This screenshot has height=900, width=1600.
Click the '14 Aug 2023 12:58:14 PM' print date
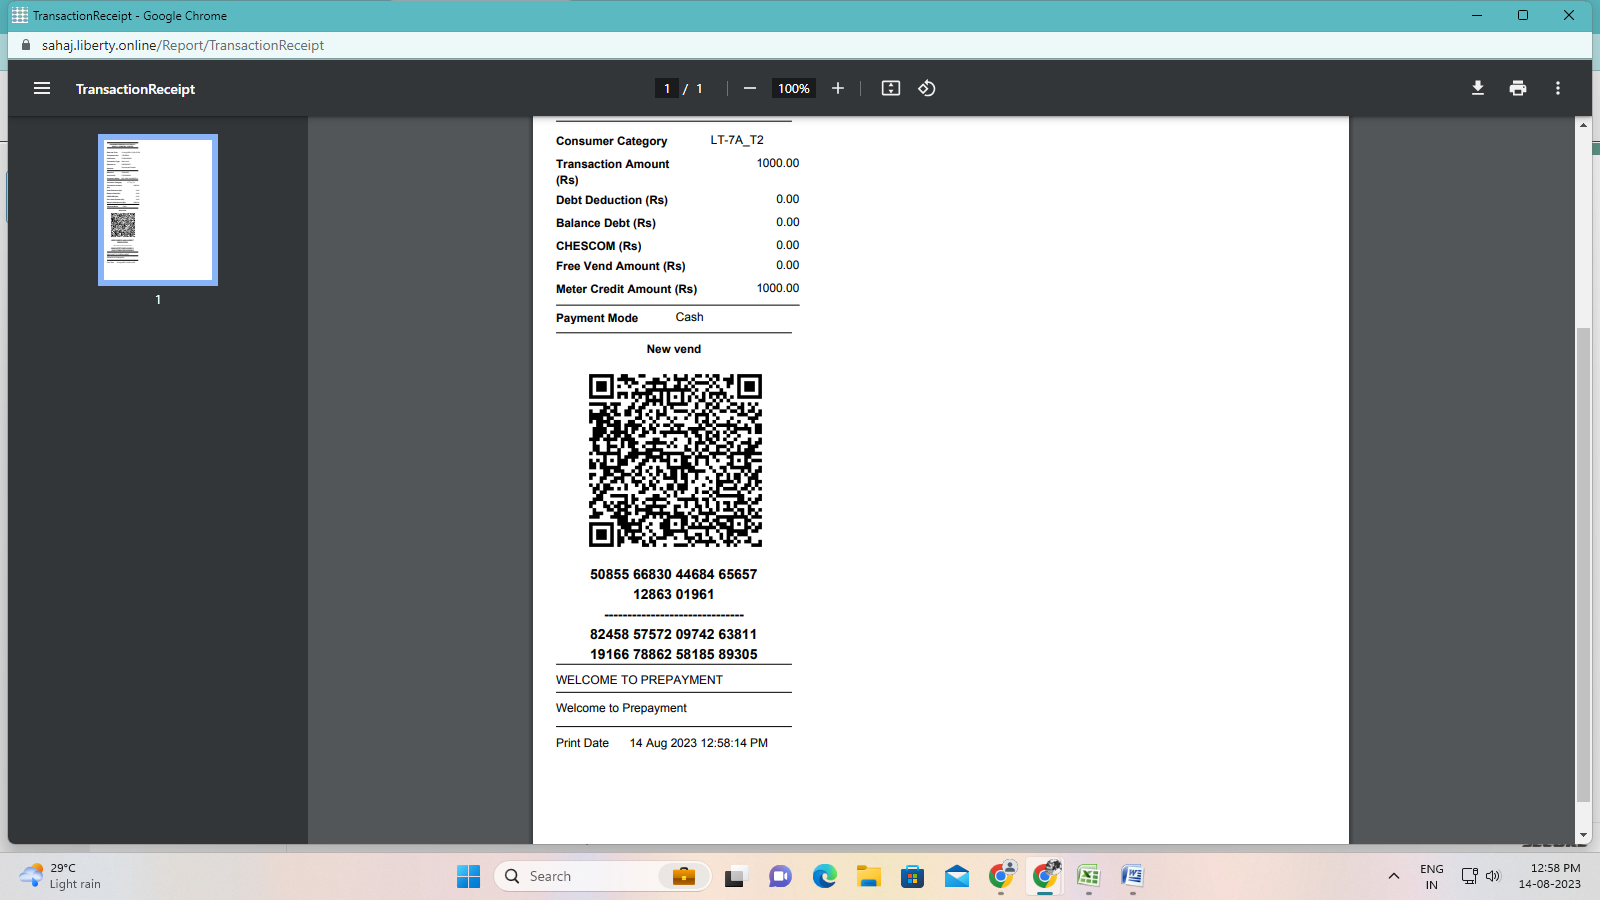(699, 743)
